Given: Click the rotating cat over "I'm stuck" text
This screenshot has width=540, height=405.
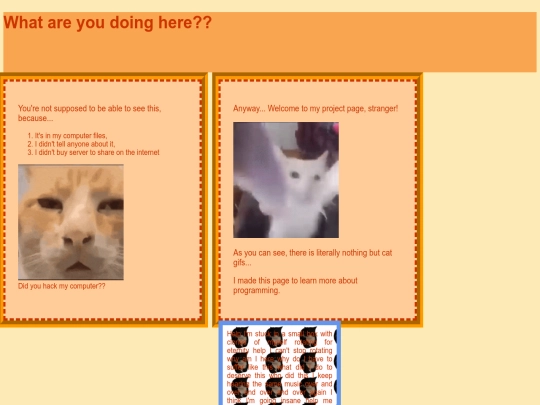Looking at the screenshot, I should (x=240, y=336).
